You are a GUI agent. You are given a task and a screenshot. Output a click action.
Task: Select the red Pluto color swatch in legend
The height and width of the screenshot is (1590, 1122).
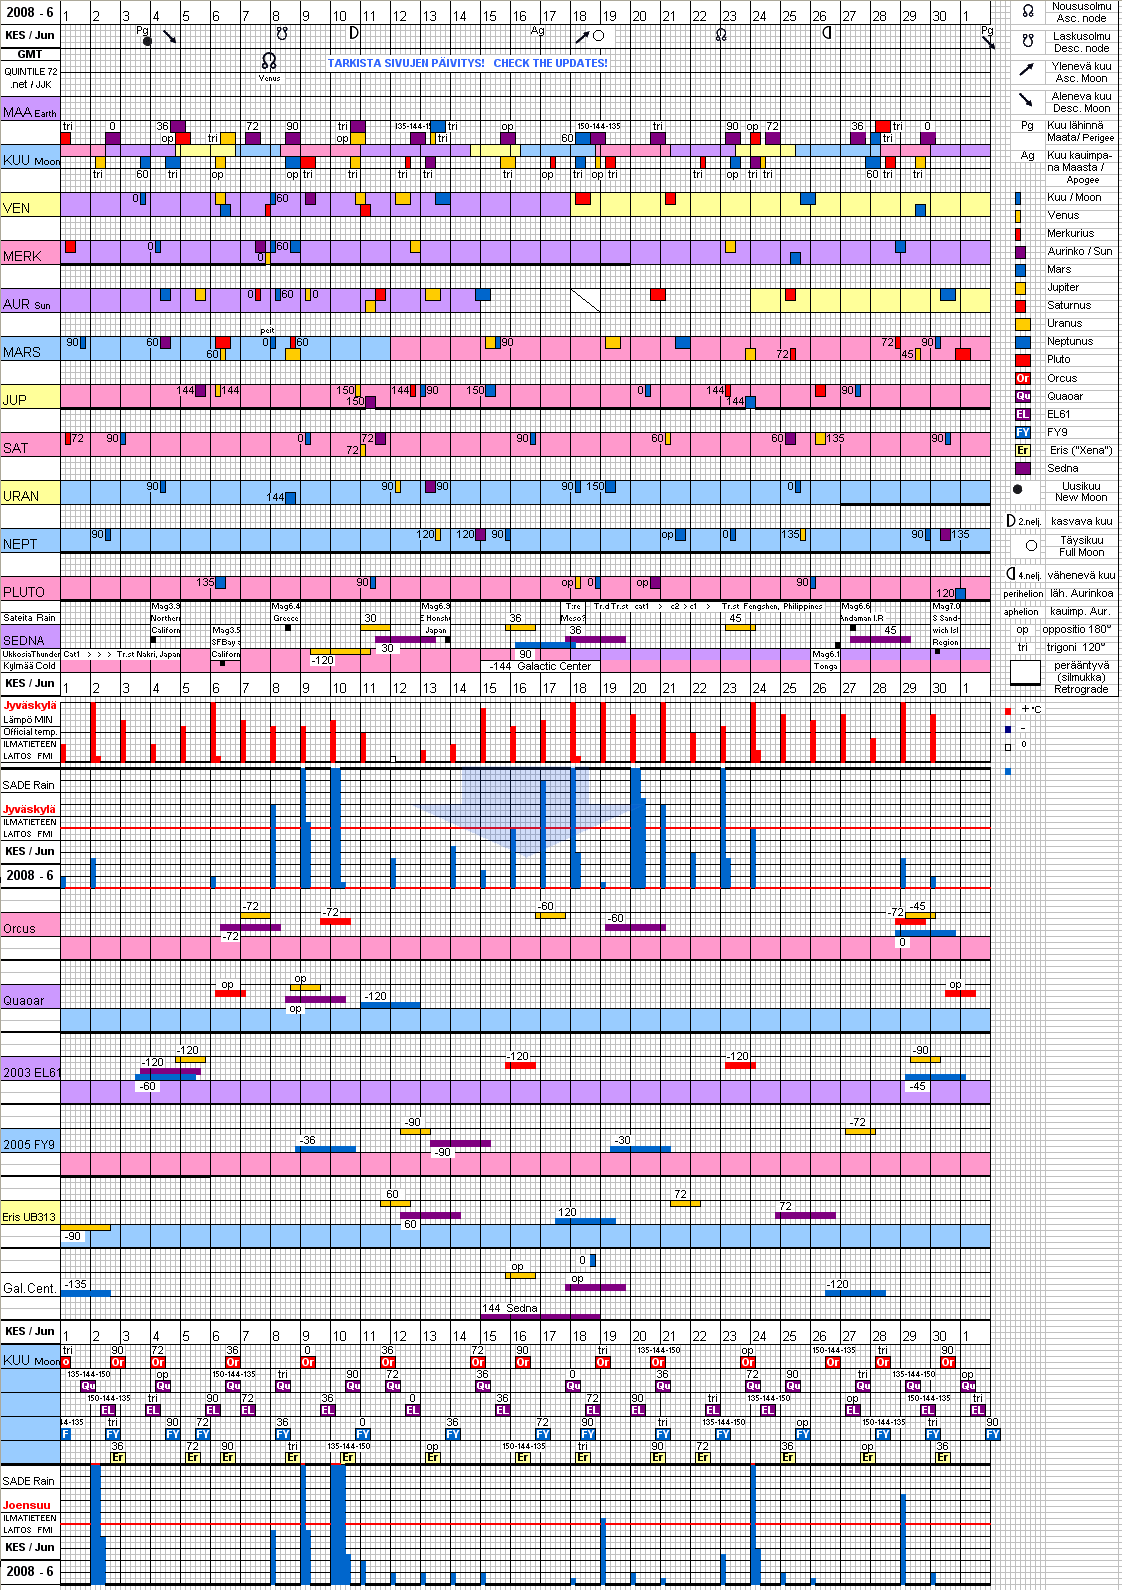tap(1022, 360)
